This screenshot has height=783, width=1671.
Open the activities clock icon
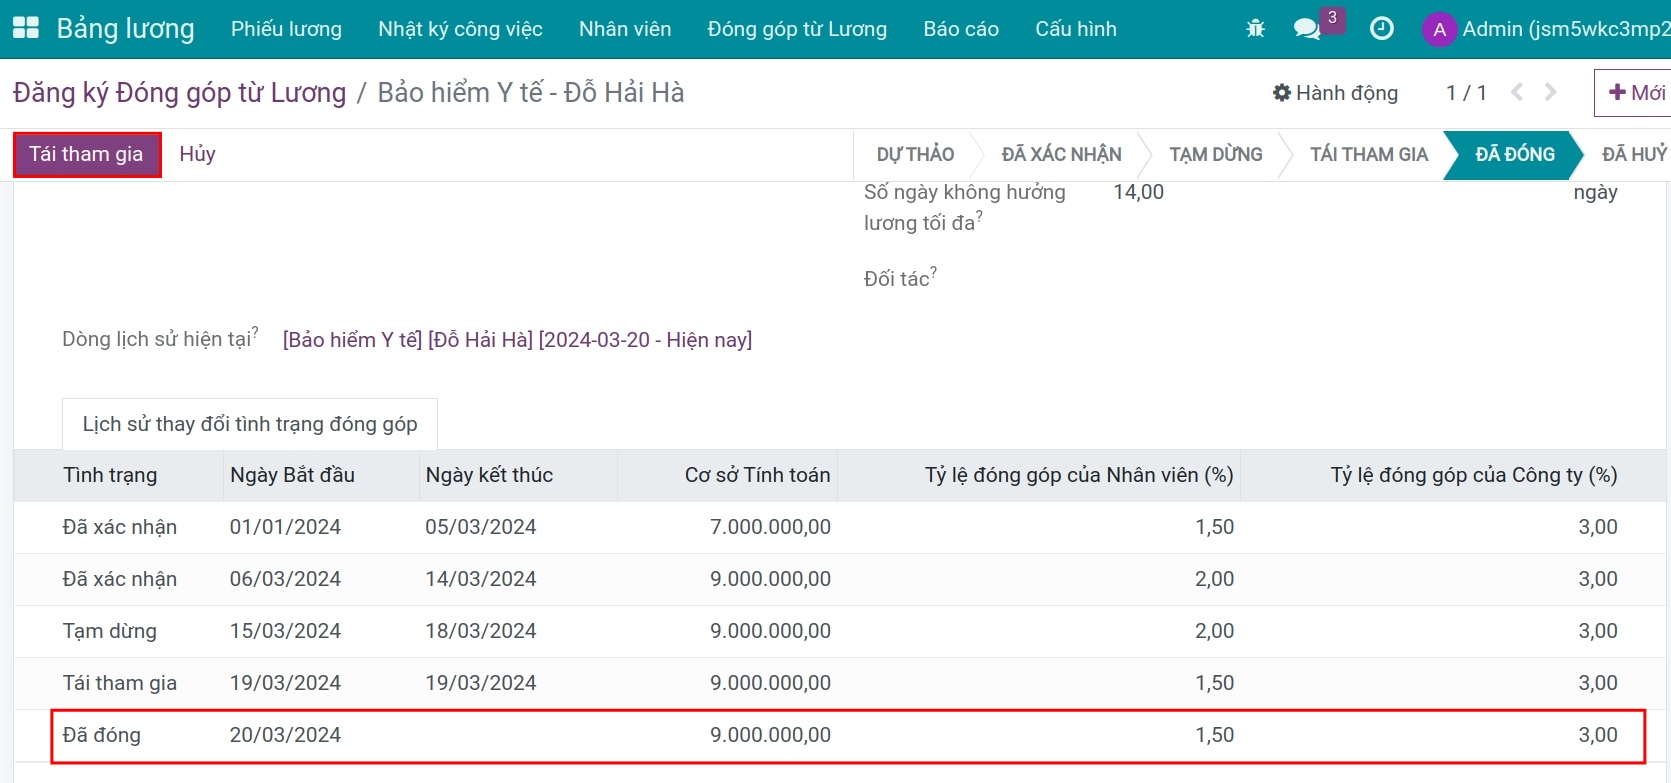pyautogui.click(x=1381, y=29)
